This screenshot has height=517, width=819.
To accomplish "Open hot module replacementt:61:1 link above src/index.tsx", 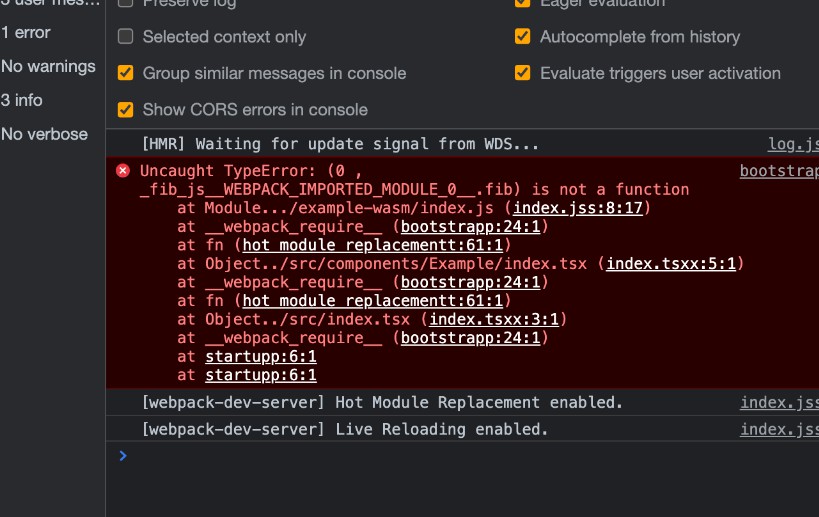I will pyautogui.click(x=373, y=301).
